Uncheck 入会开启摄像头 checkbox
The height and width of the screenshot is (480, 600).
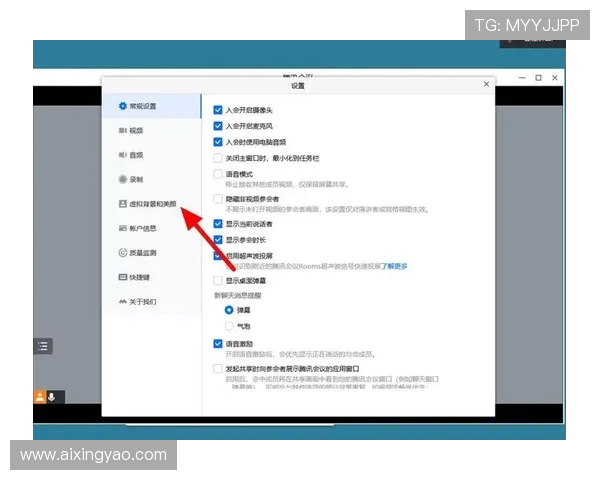[x=218, y=110]
